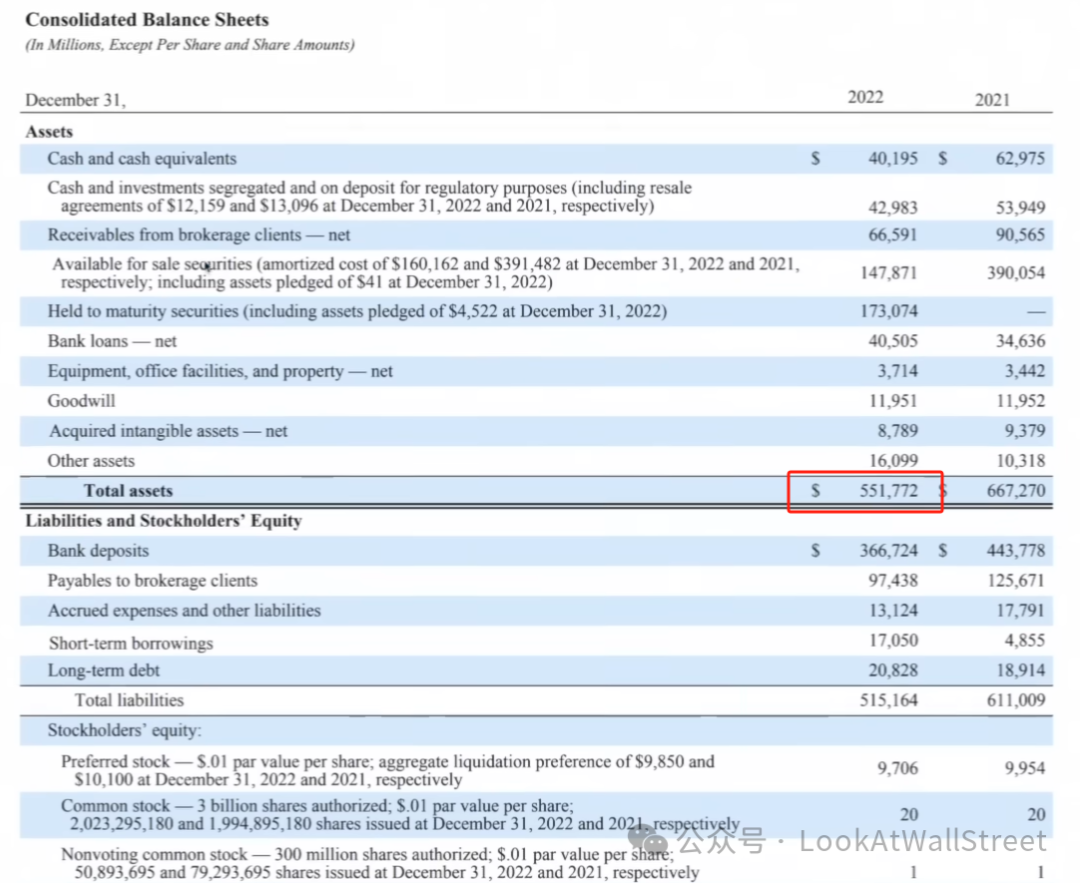Select the 'Long-term debt' label
The width and height of the screenshot is (1080, 883).
[103, 671]
